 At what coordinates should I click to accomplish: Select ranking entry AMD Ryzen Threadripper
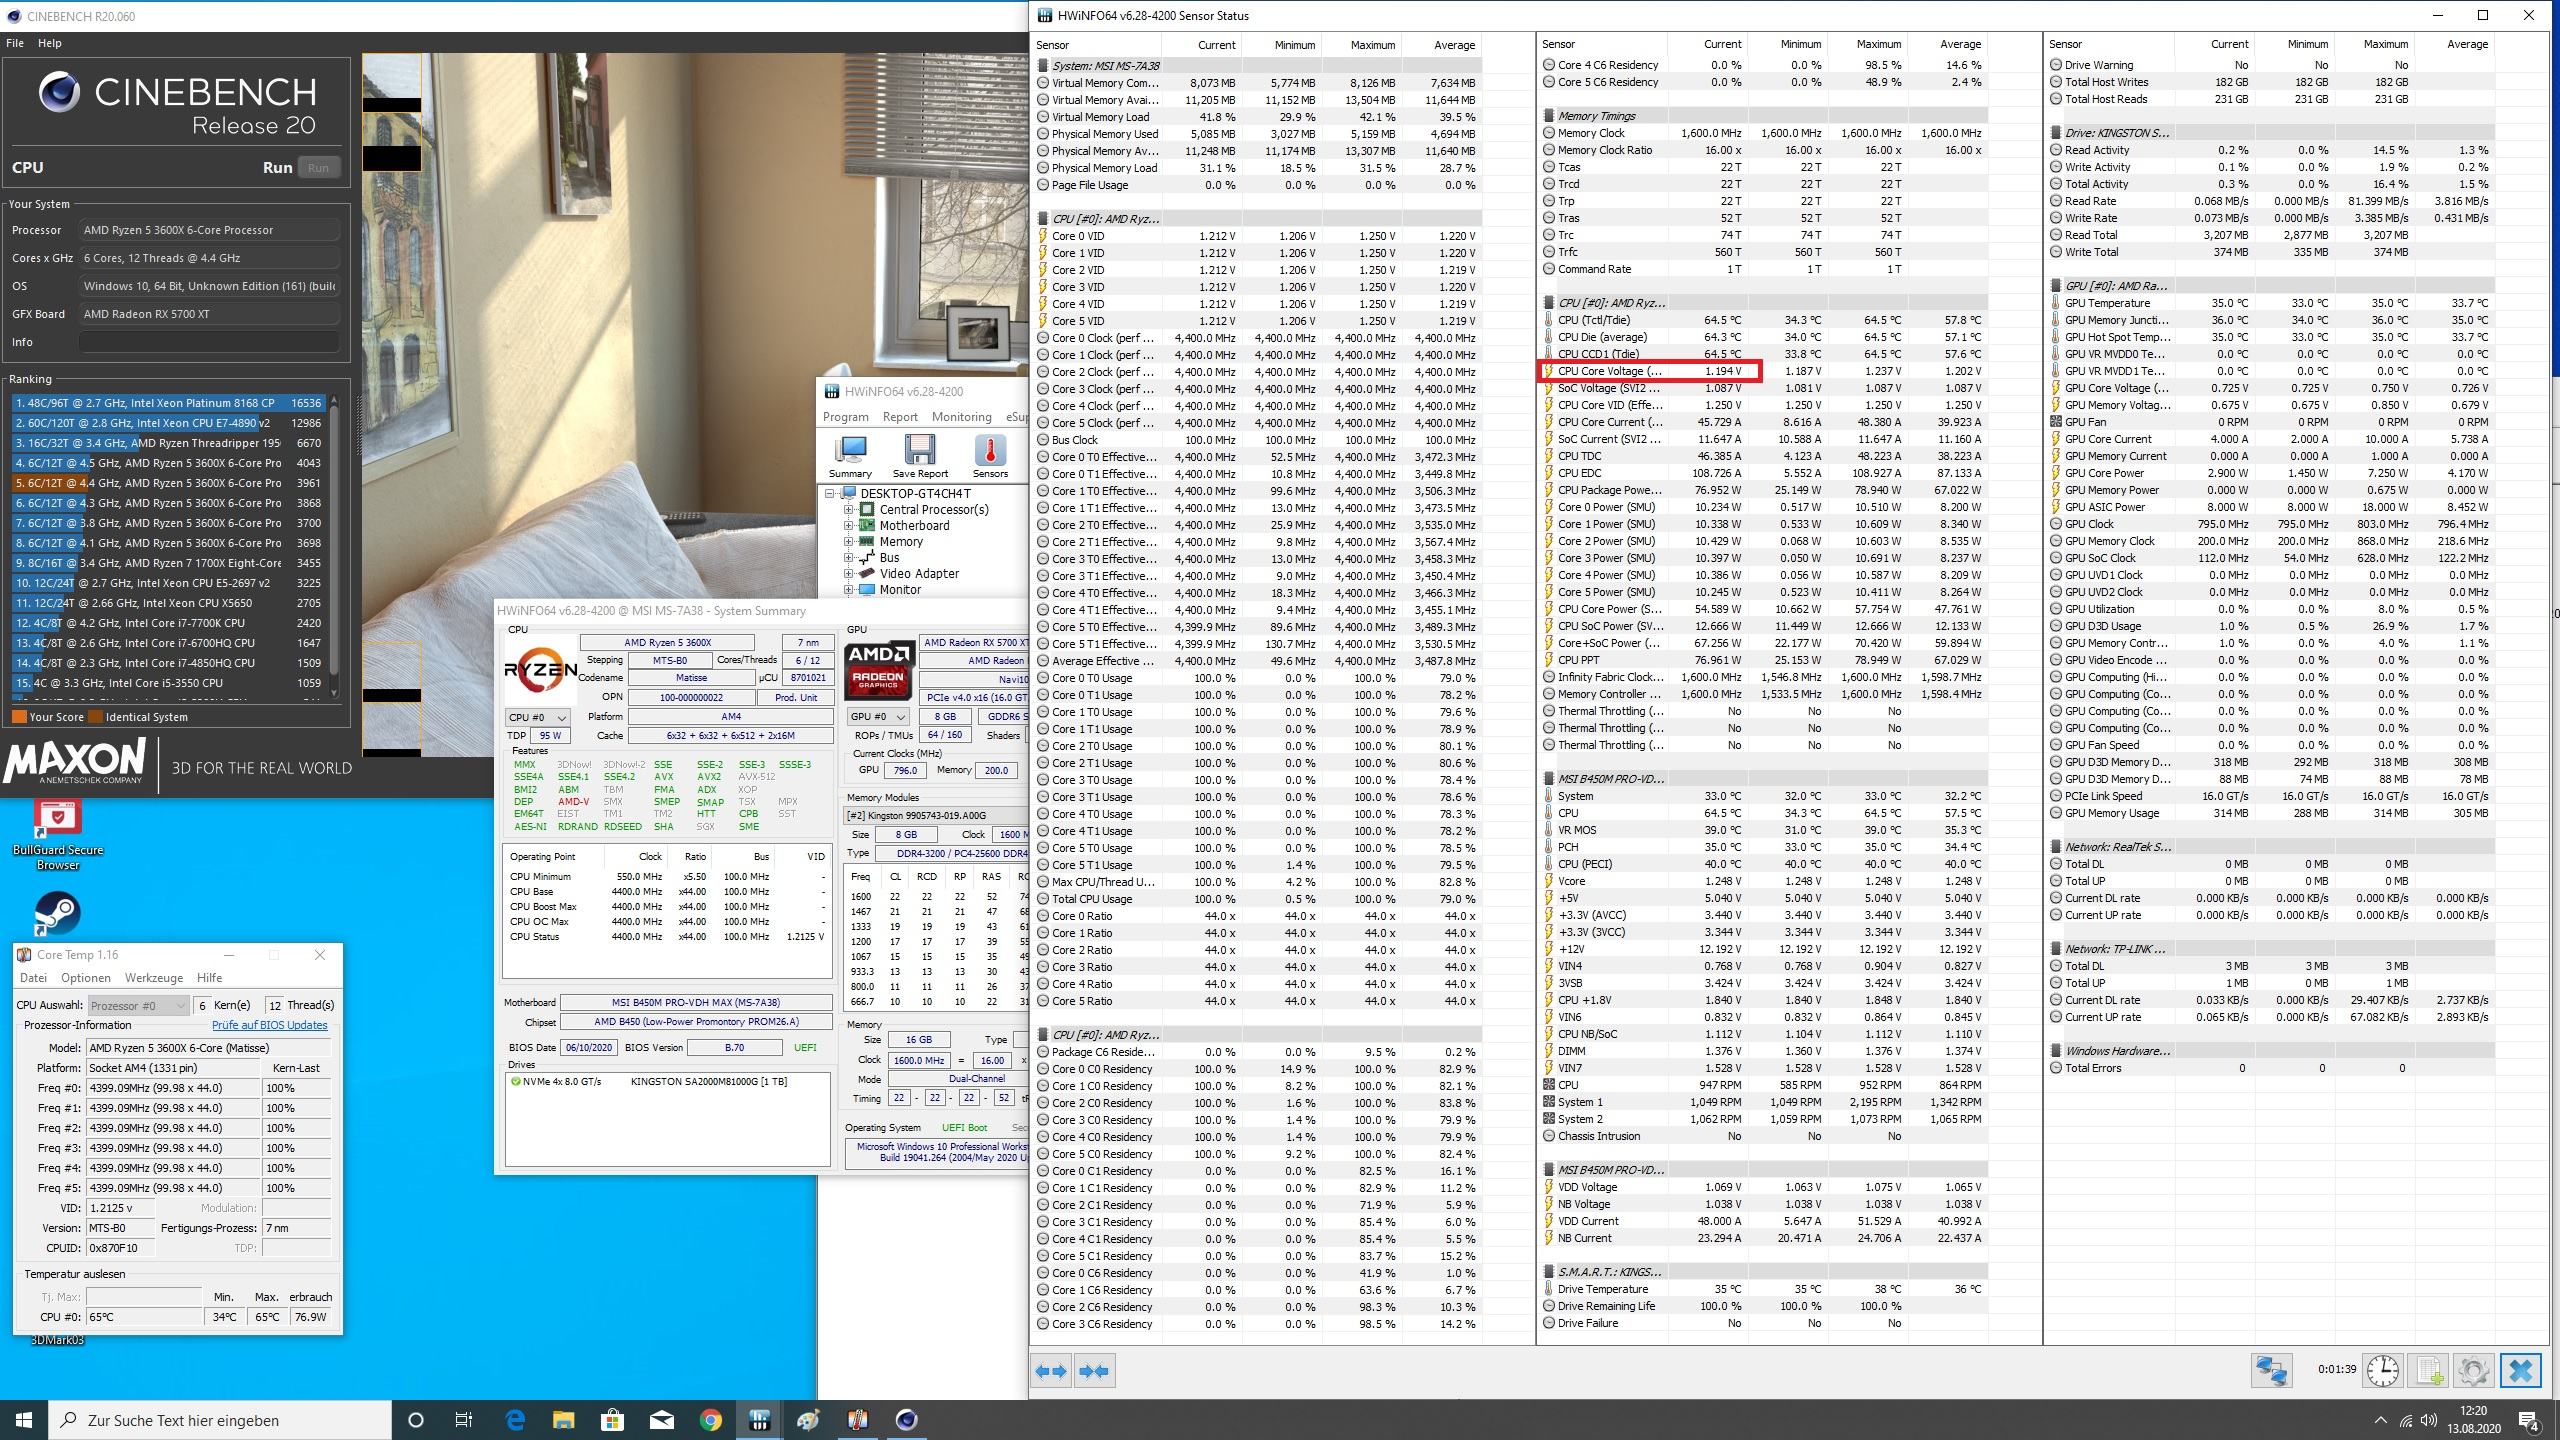(x=168, y=443)
